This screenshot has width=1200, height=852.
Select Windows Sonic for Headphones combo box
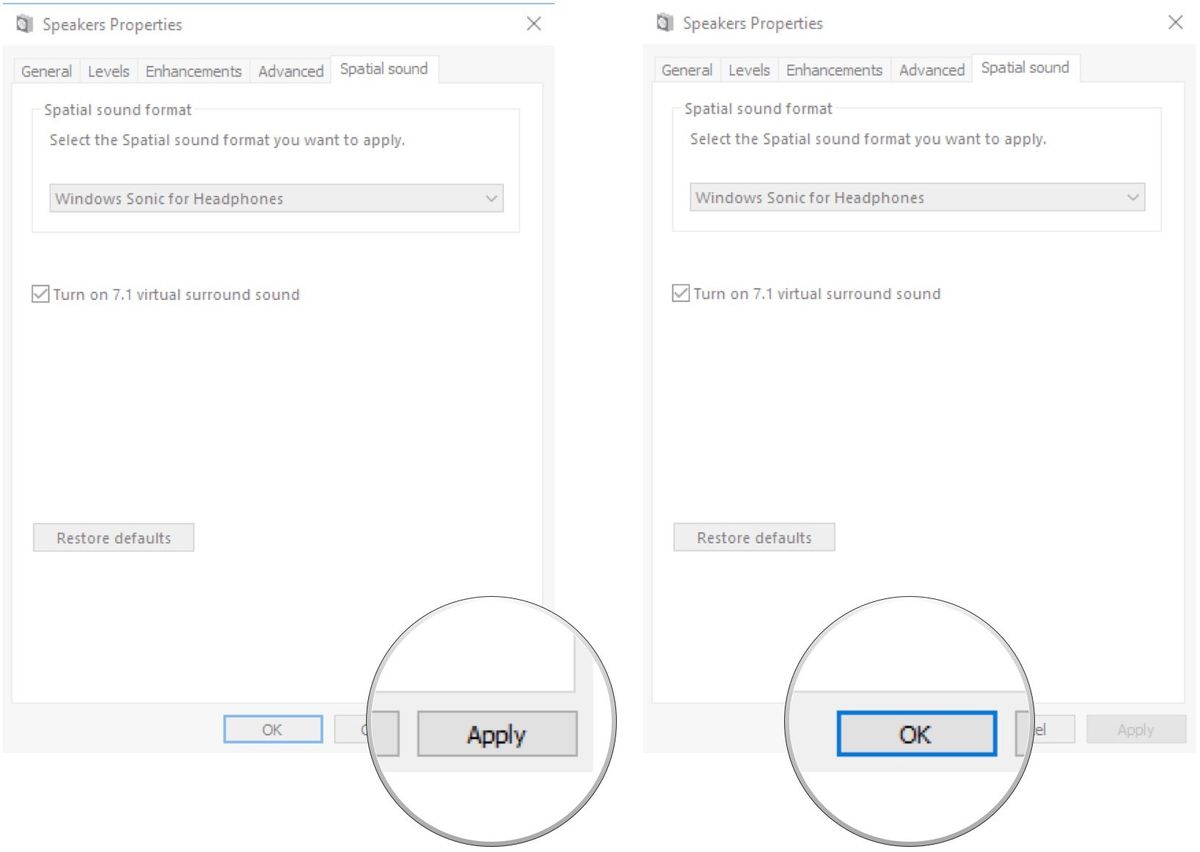click(275, 198)
